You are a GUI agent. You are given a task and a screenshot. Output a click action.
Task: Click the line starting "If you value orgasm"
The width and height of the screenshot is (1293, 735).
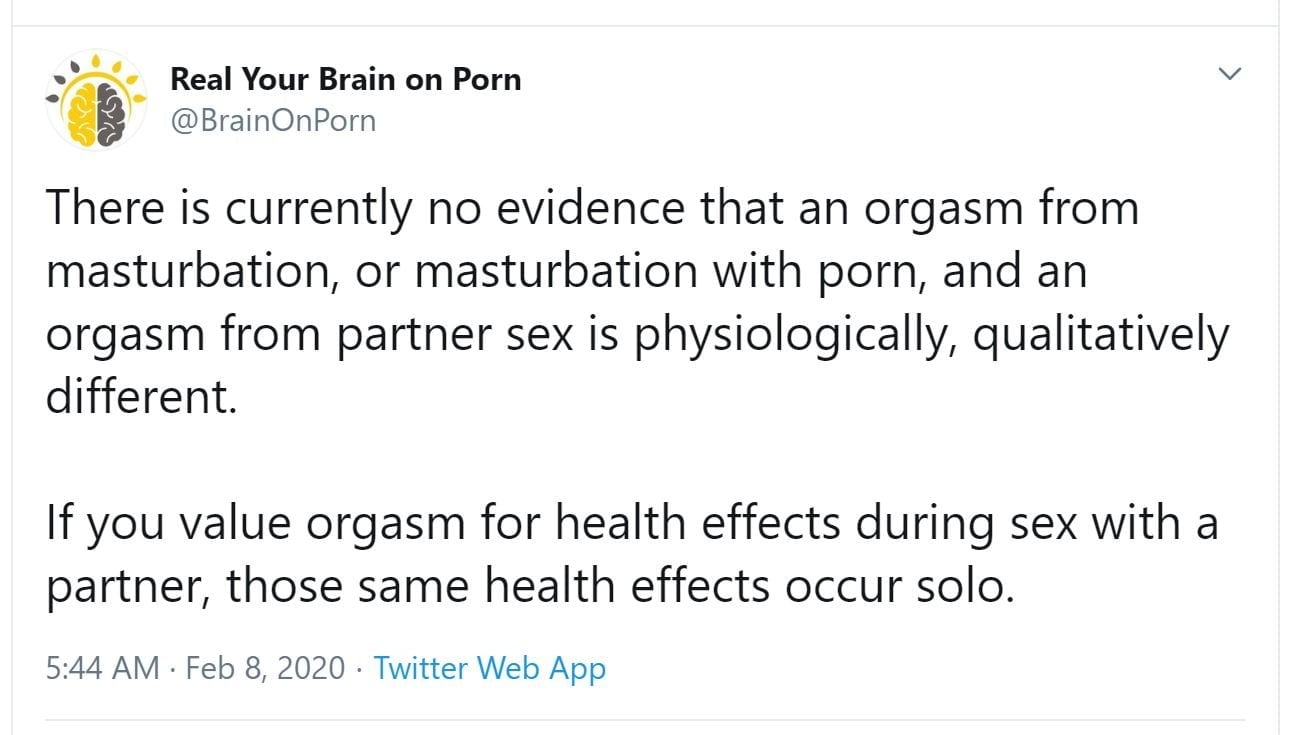tap(632, 524)
